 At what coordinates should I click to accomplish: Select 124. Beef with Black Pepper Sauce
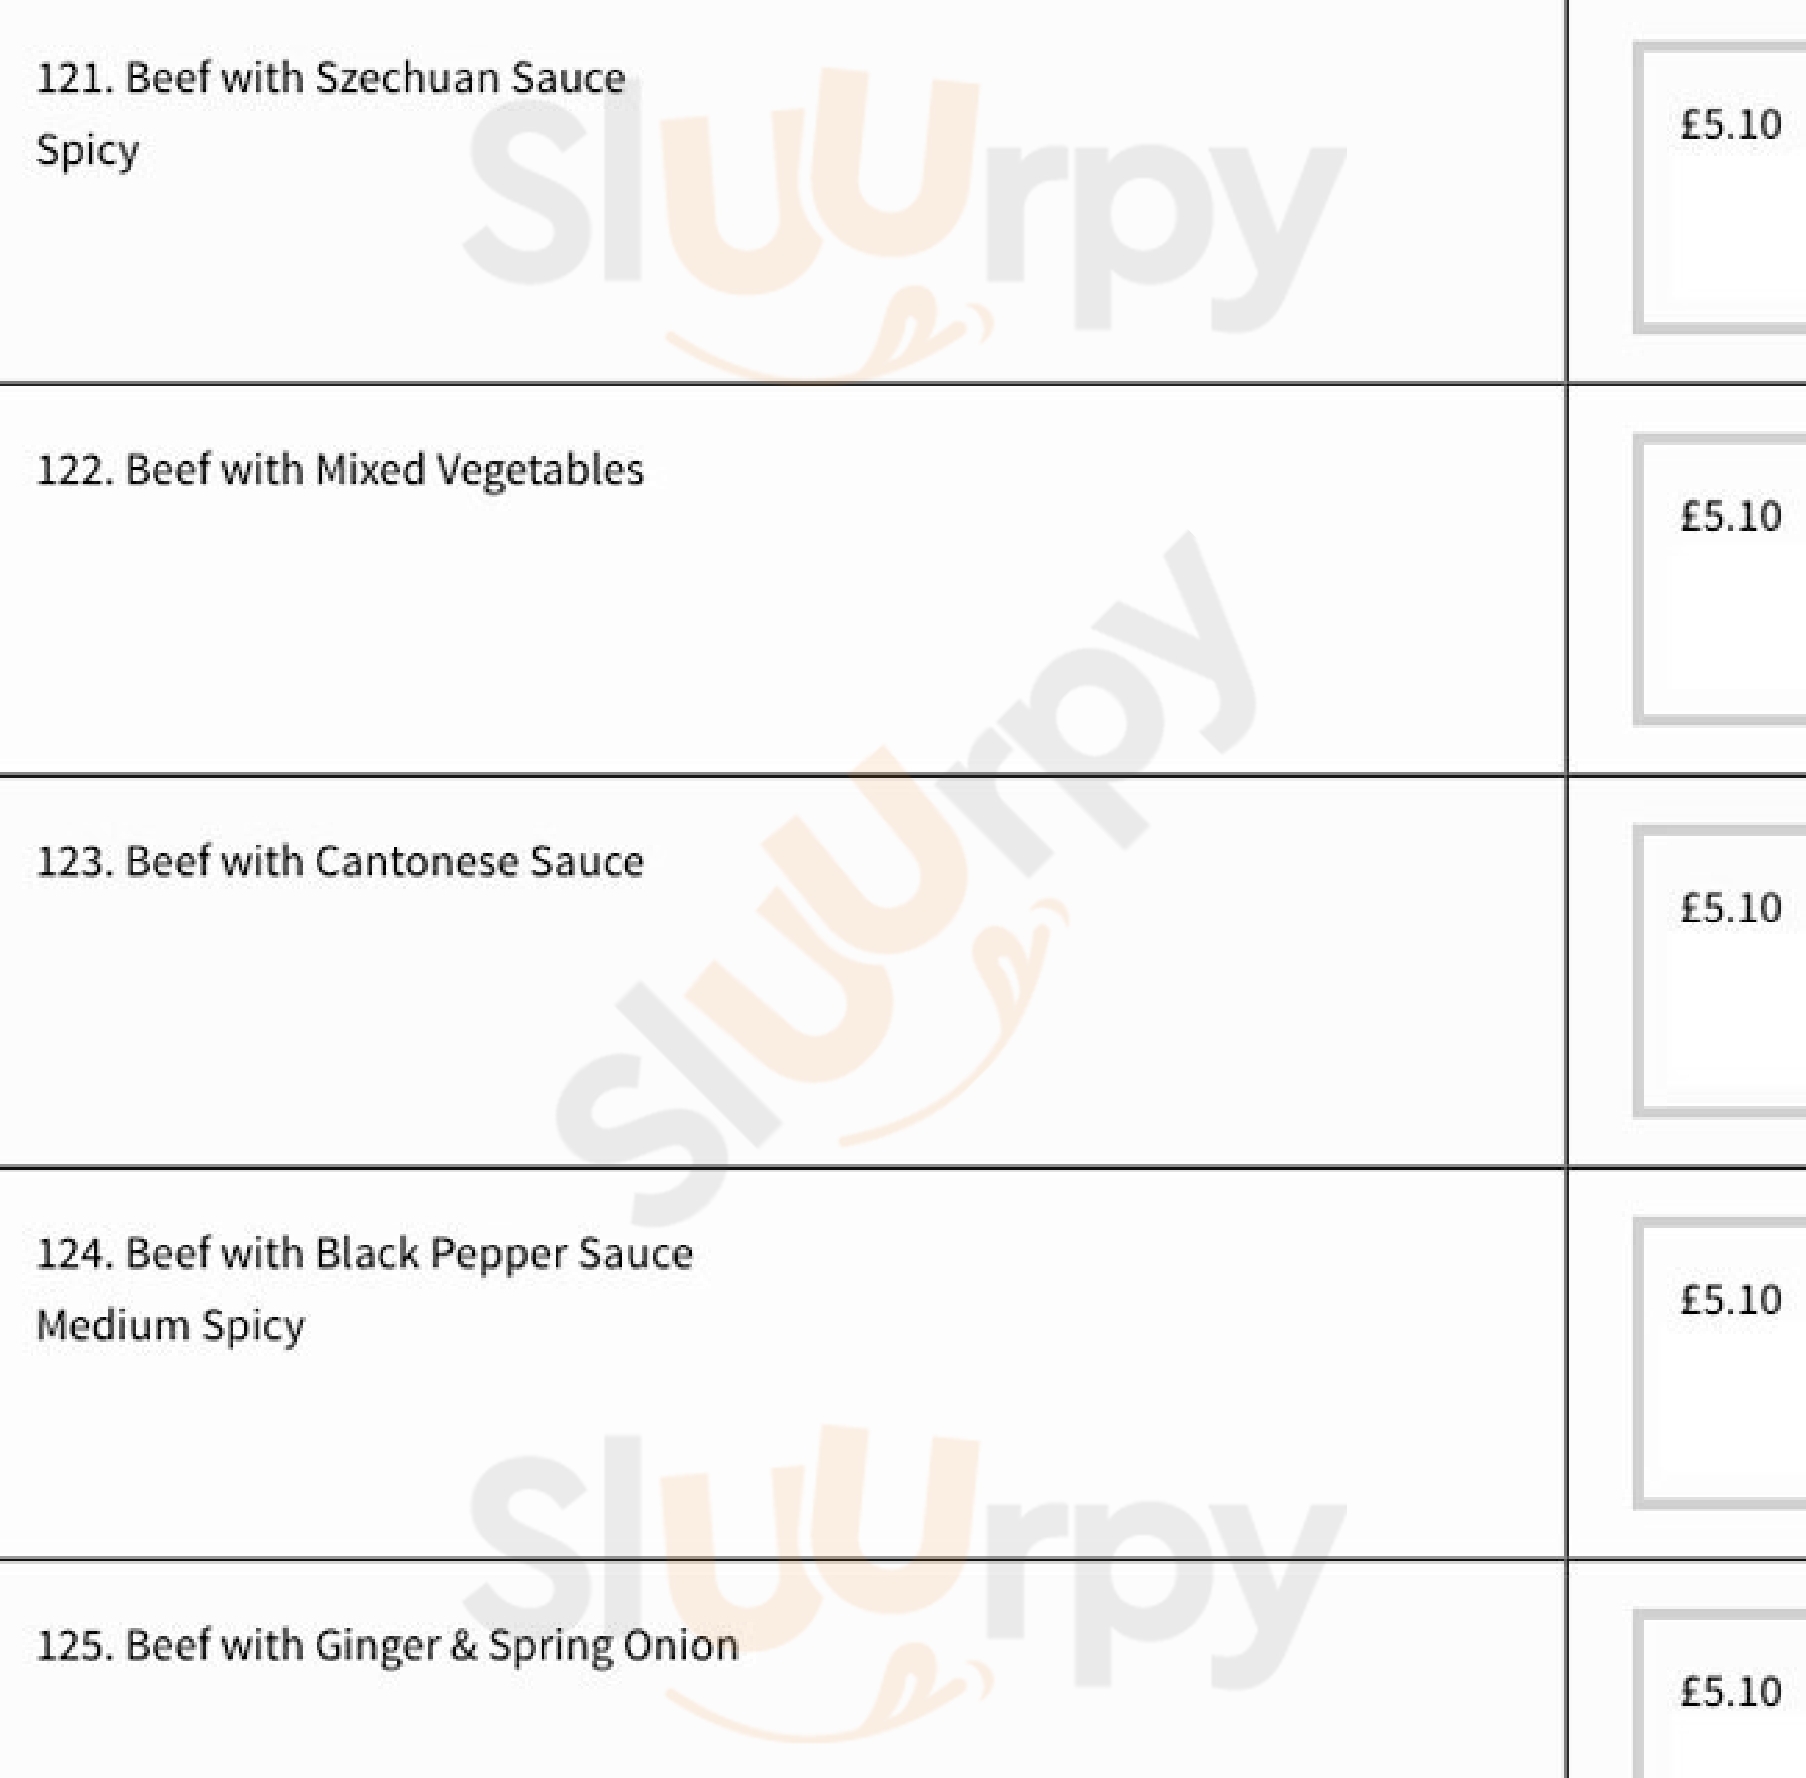pos(364,1254)
